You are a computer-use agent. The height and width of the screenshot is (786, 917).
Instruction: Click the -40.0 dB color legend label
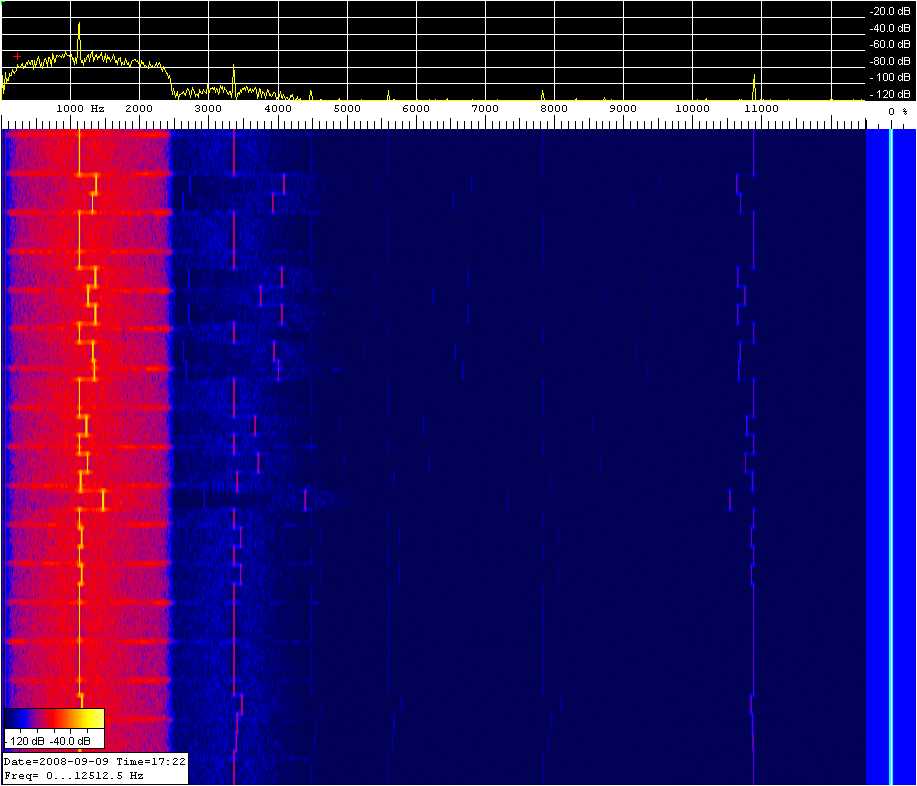[x=70, y=740]
